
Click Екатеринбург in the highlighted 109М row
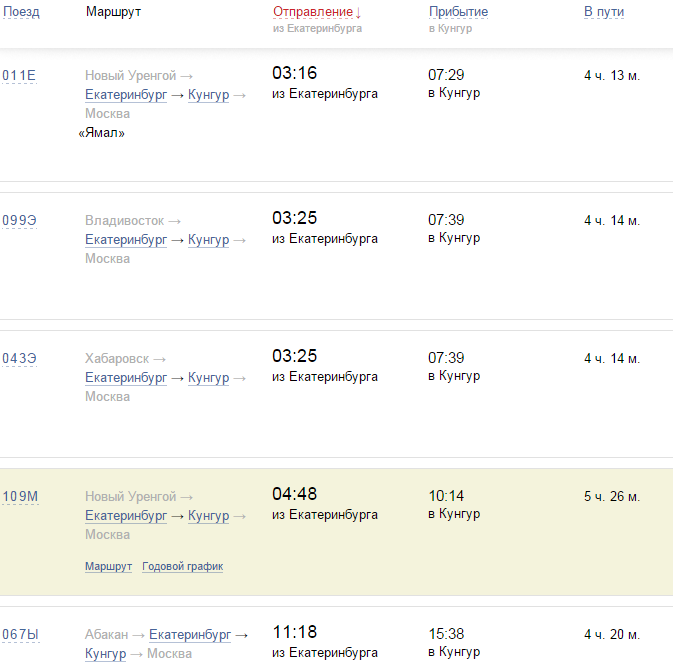click(126, 516)
